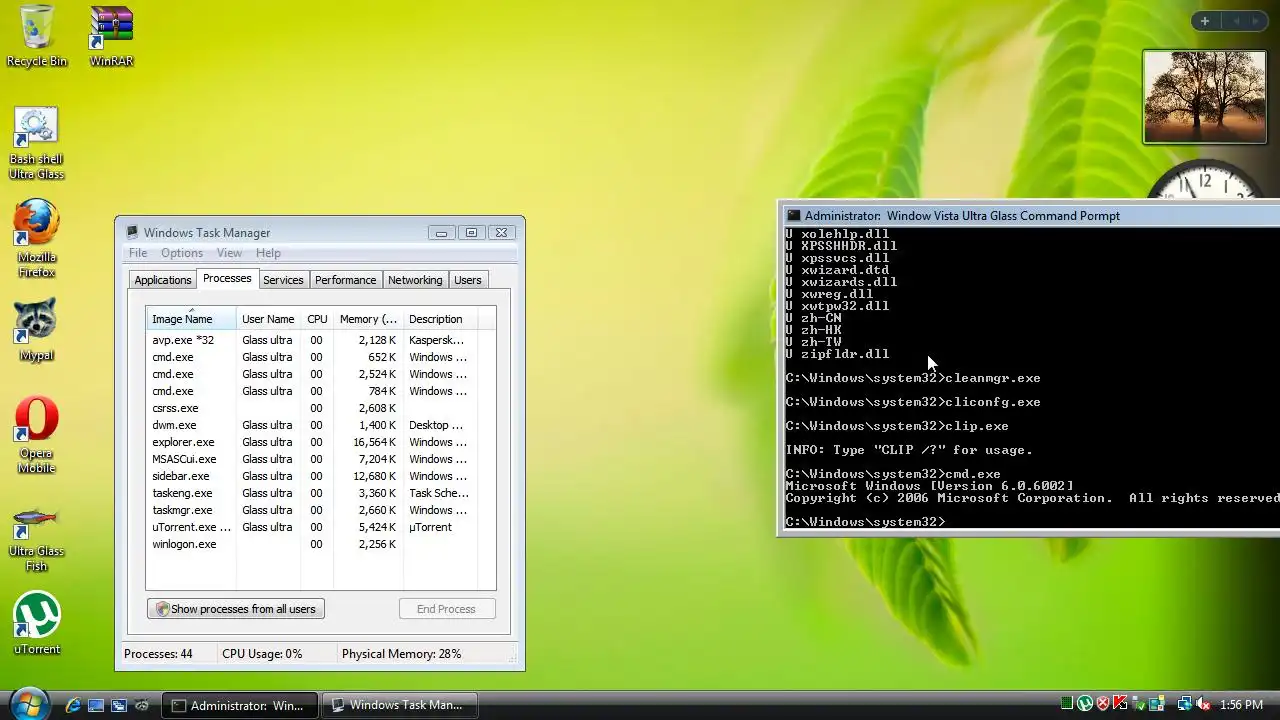This screenshot has width=1280, height=720.
Task: Switch to the Applications tab
Action: pos(163,280)
